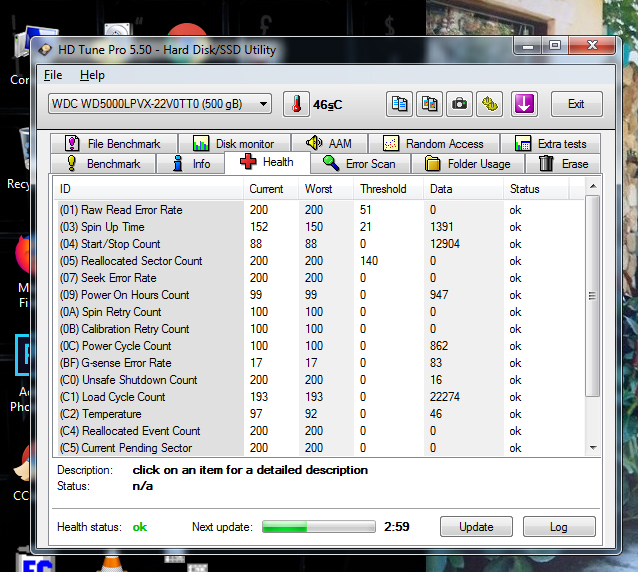Select the Seek Error Rate row
Image resolution: width=638 pixels, height=572 pixels.
click(319, 278)
